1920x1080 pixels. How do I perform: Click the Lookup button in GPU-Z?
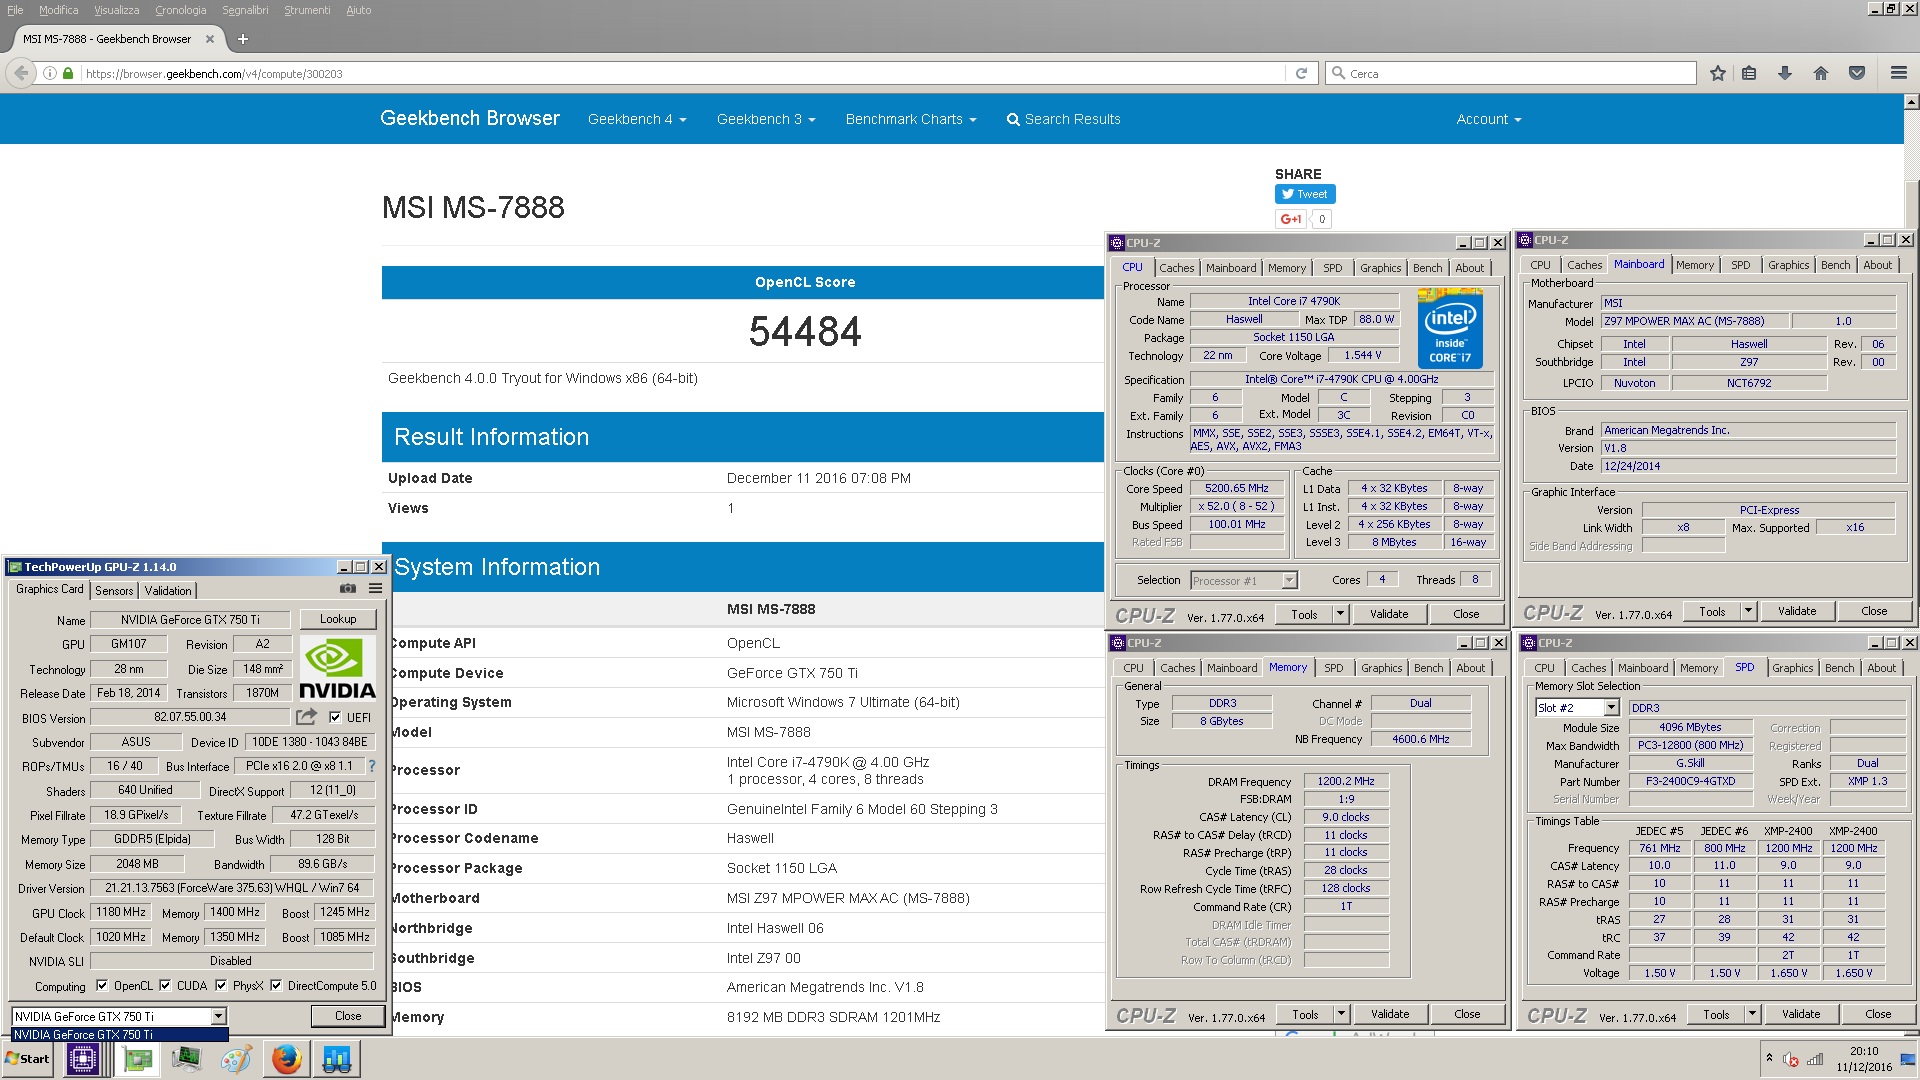click(338, 619)
